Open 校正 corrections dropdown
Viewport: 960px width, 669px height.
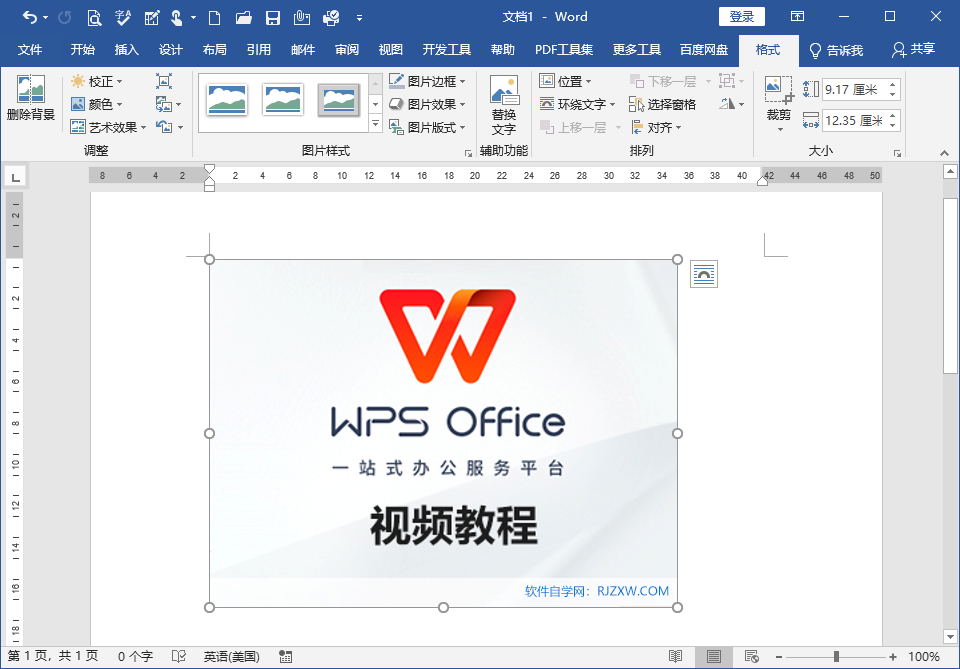click(97, 81)
